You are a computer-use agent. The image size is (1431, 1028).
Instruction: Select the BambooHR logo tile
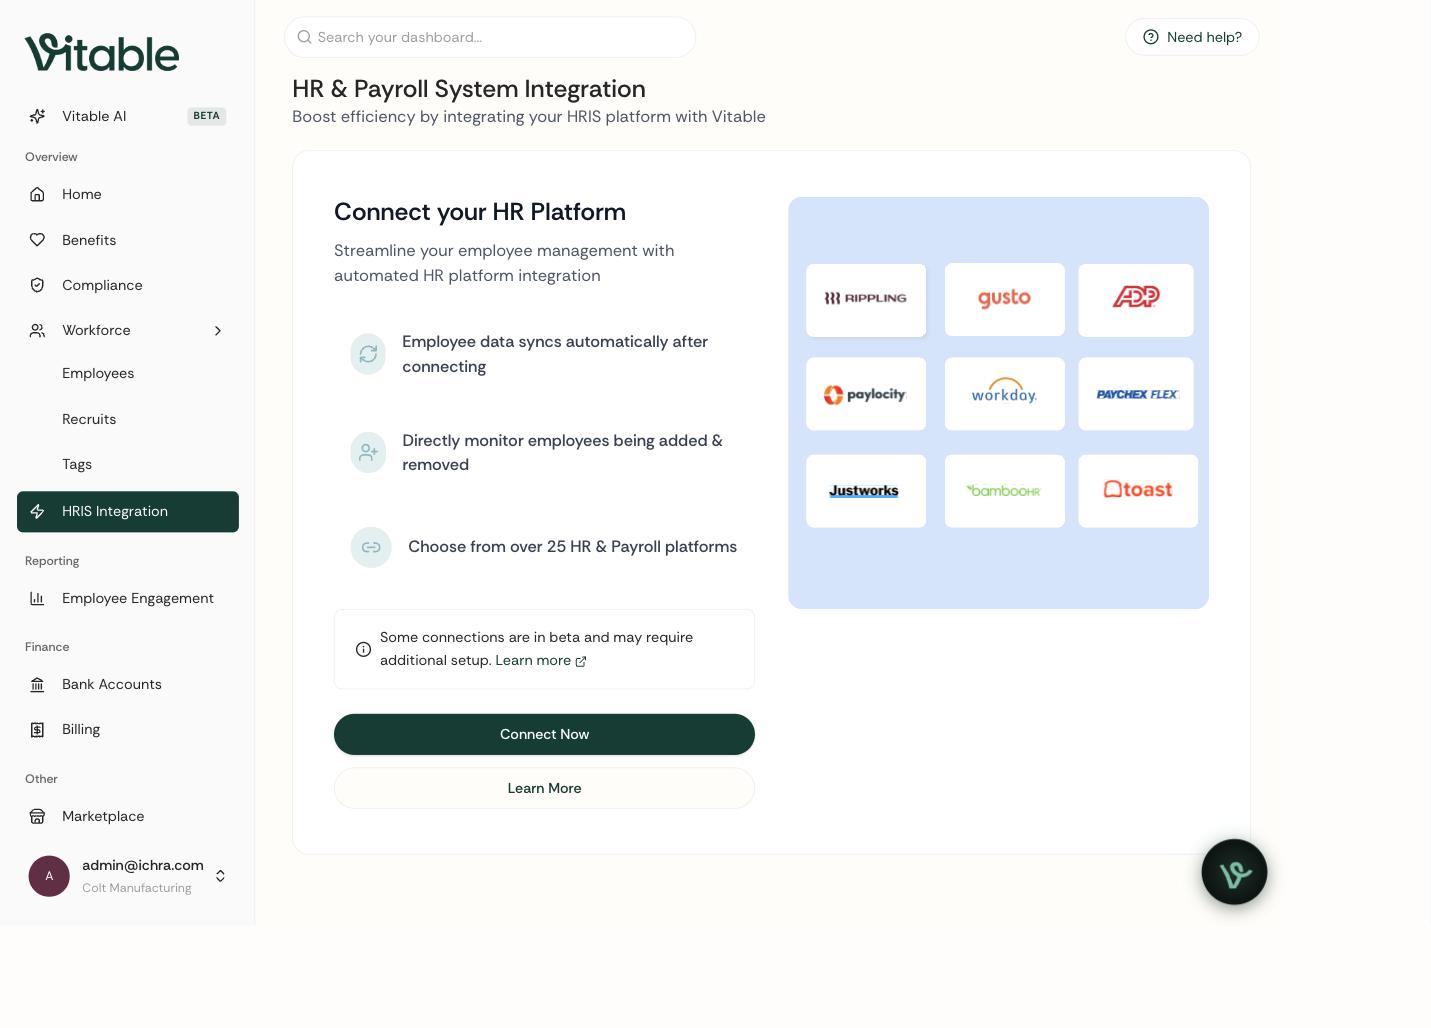1004,491
